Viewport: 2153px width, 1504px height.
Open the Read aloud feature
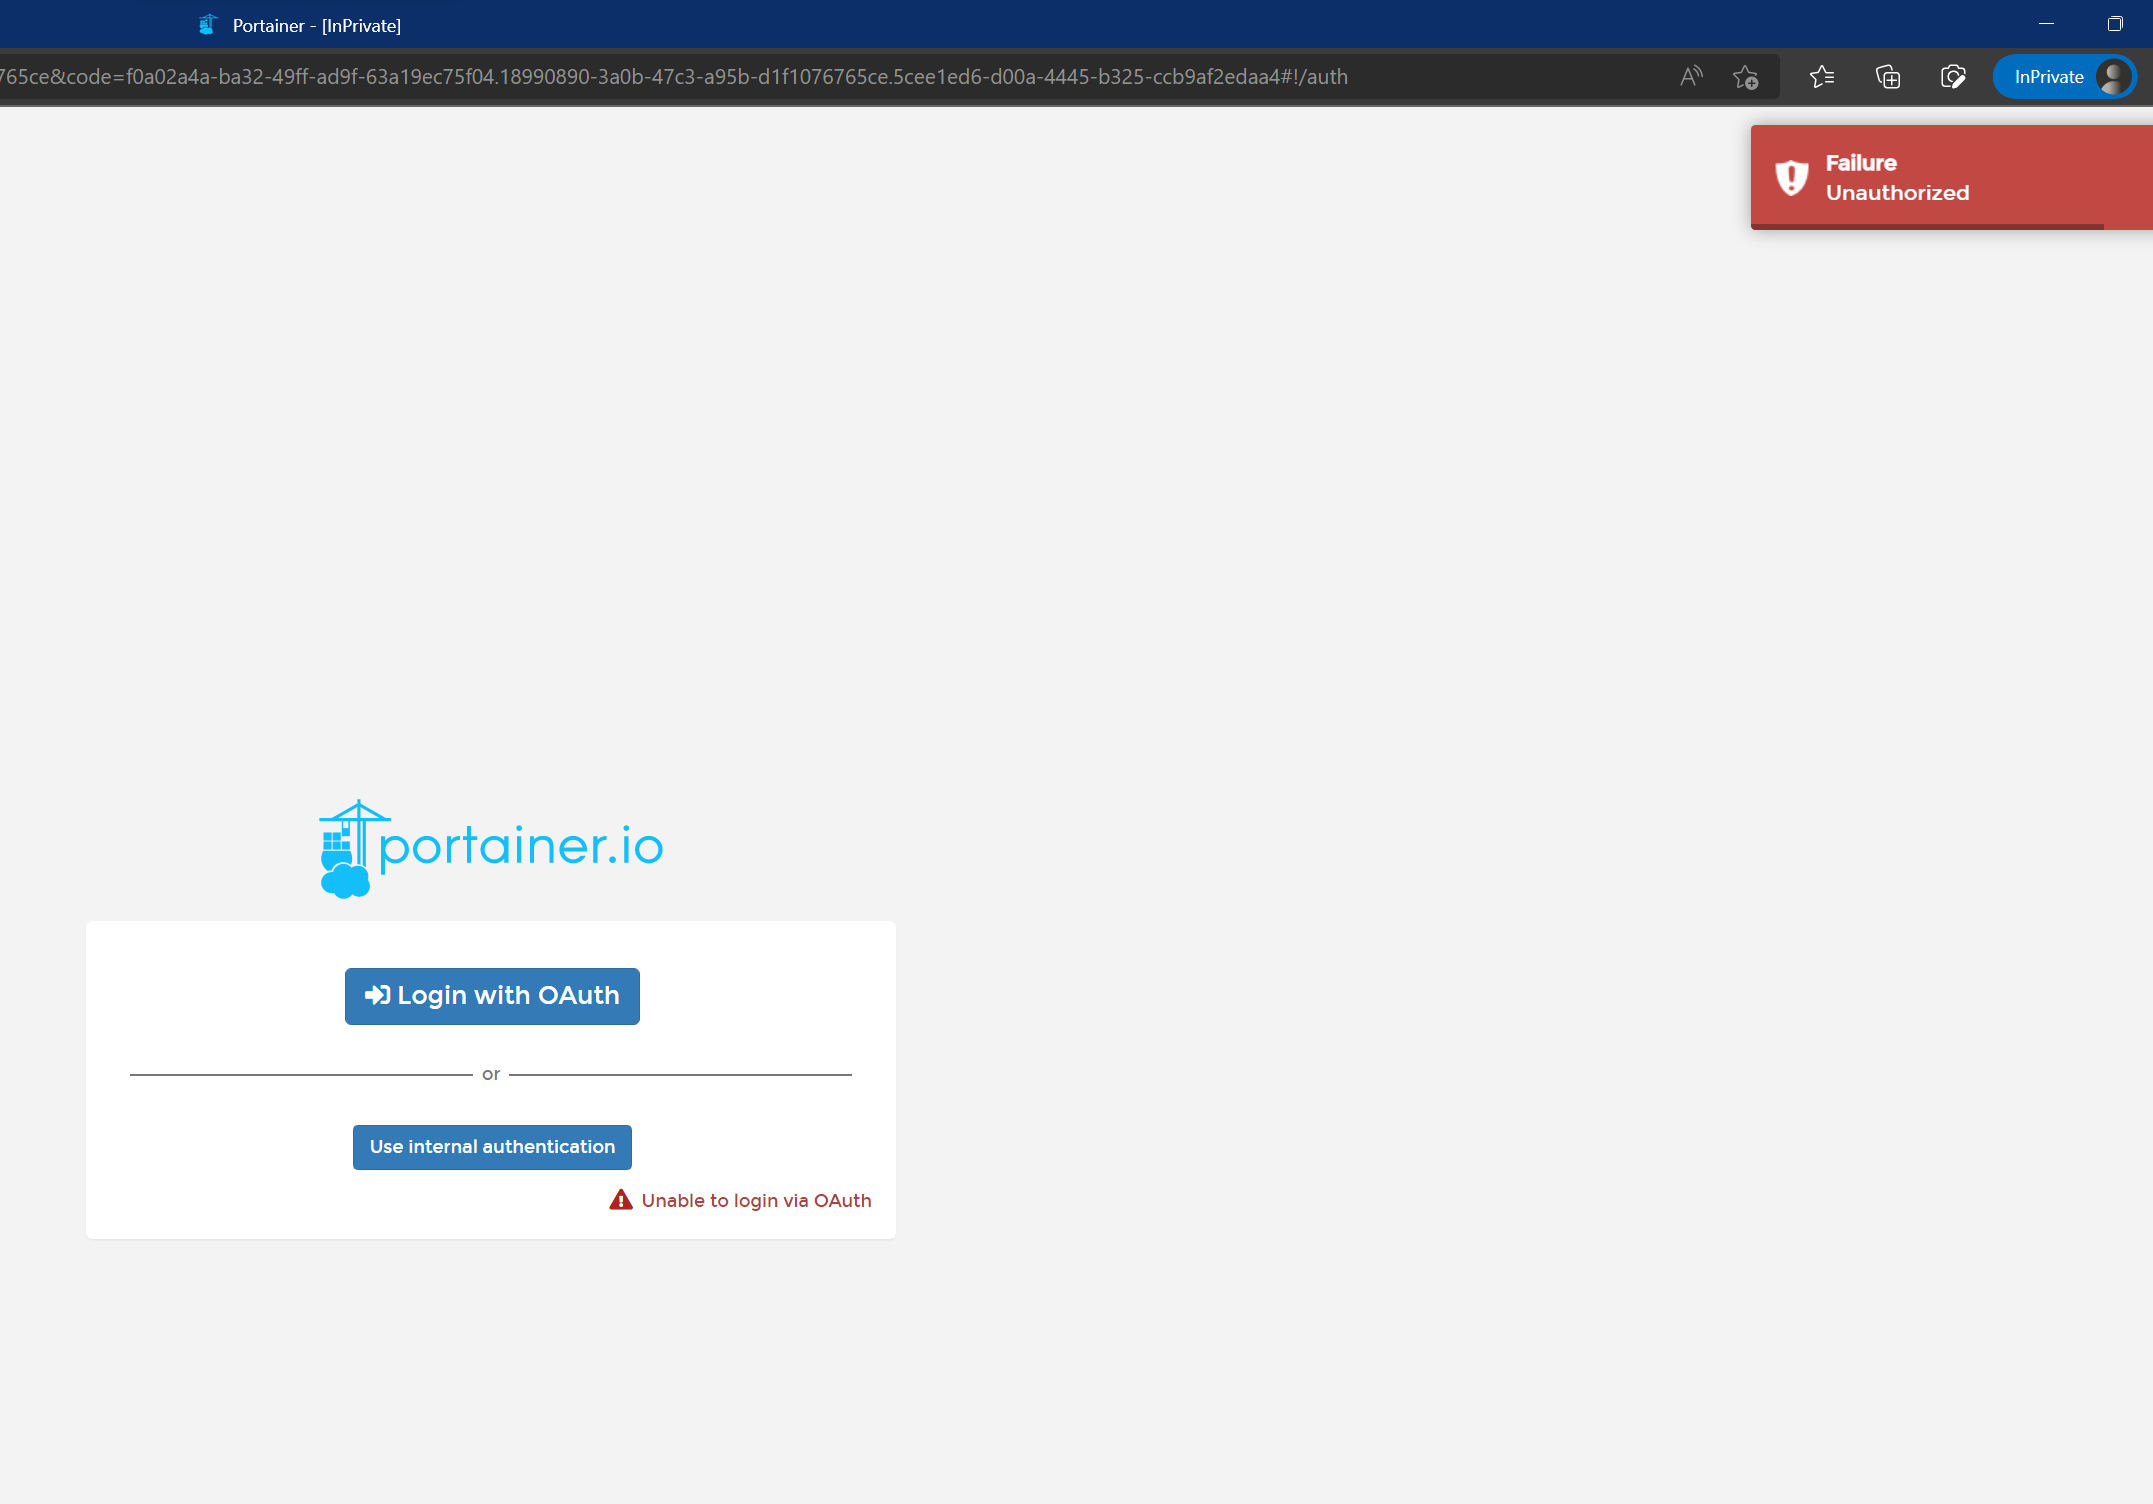(x=1691, y=76)
